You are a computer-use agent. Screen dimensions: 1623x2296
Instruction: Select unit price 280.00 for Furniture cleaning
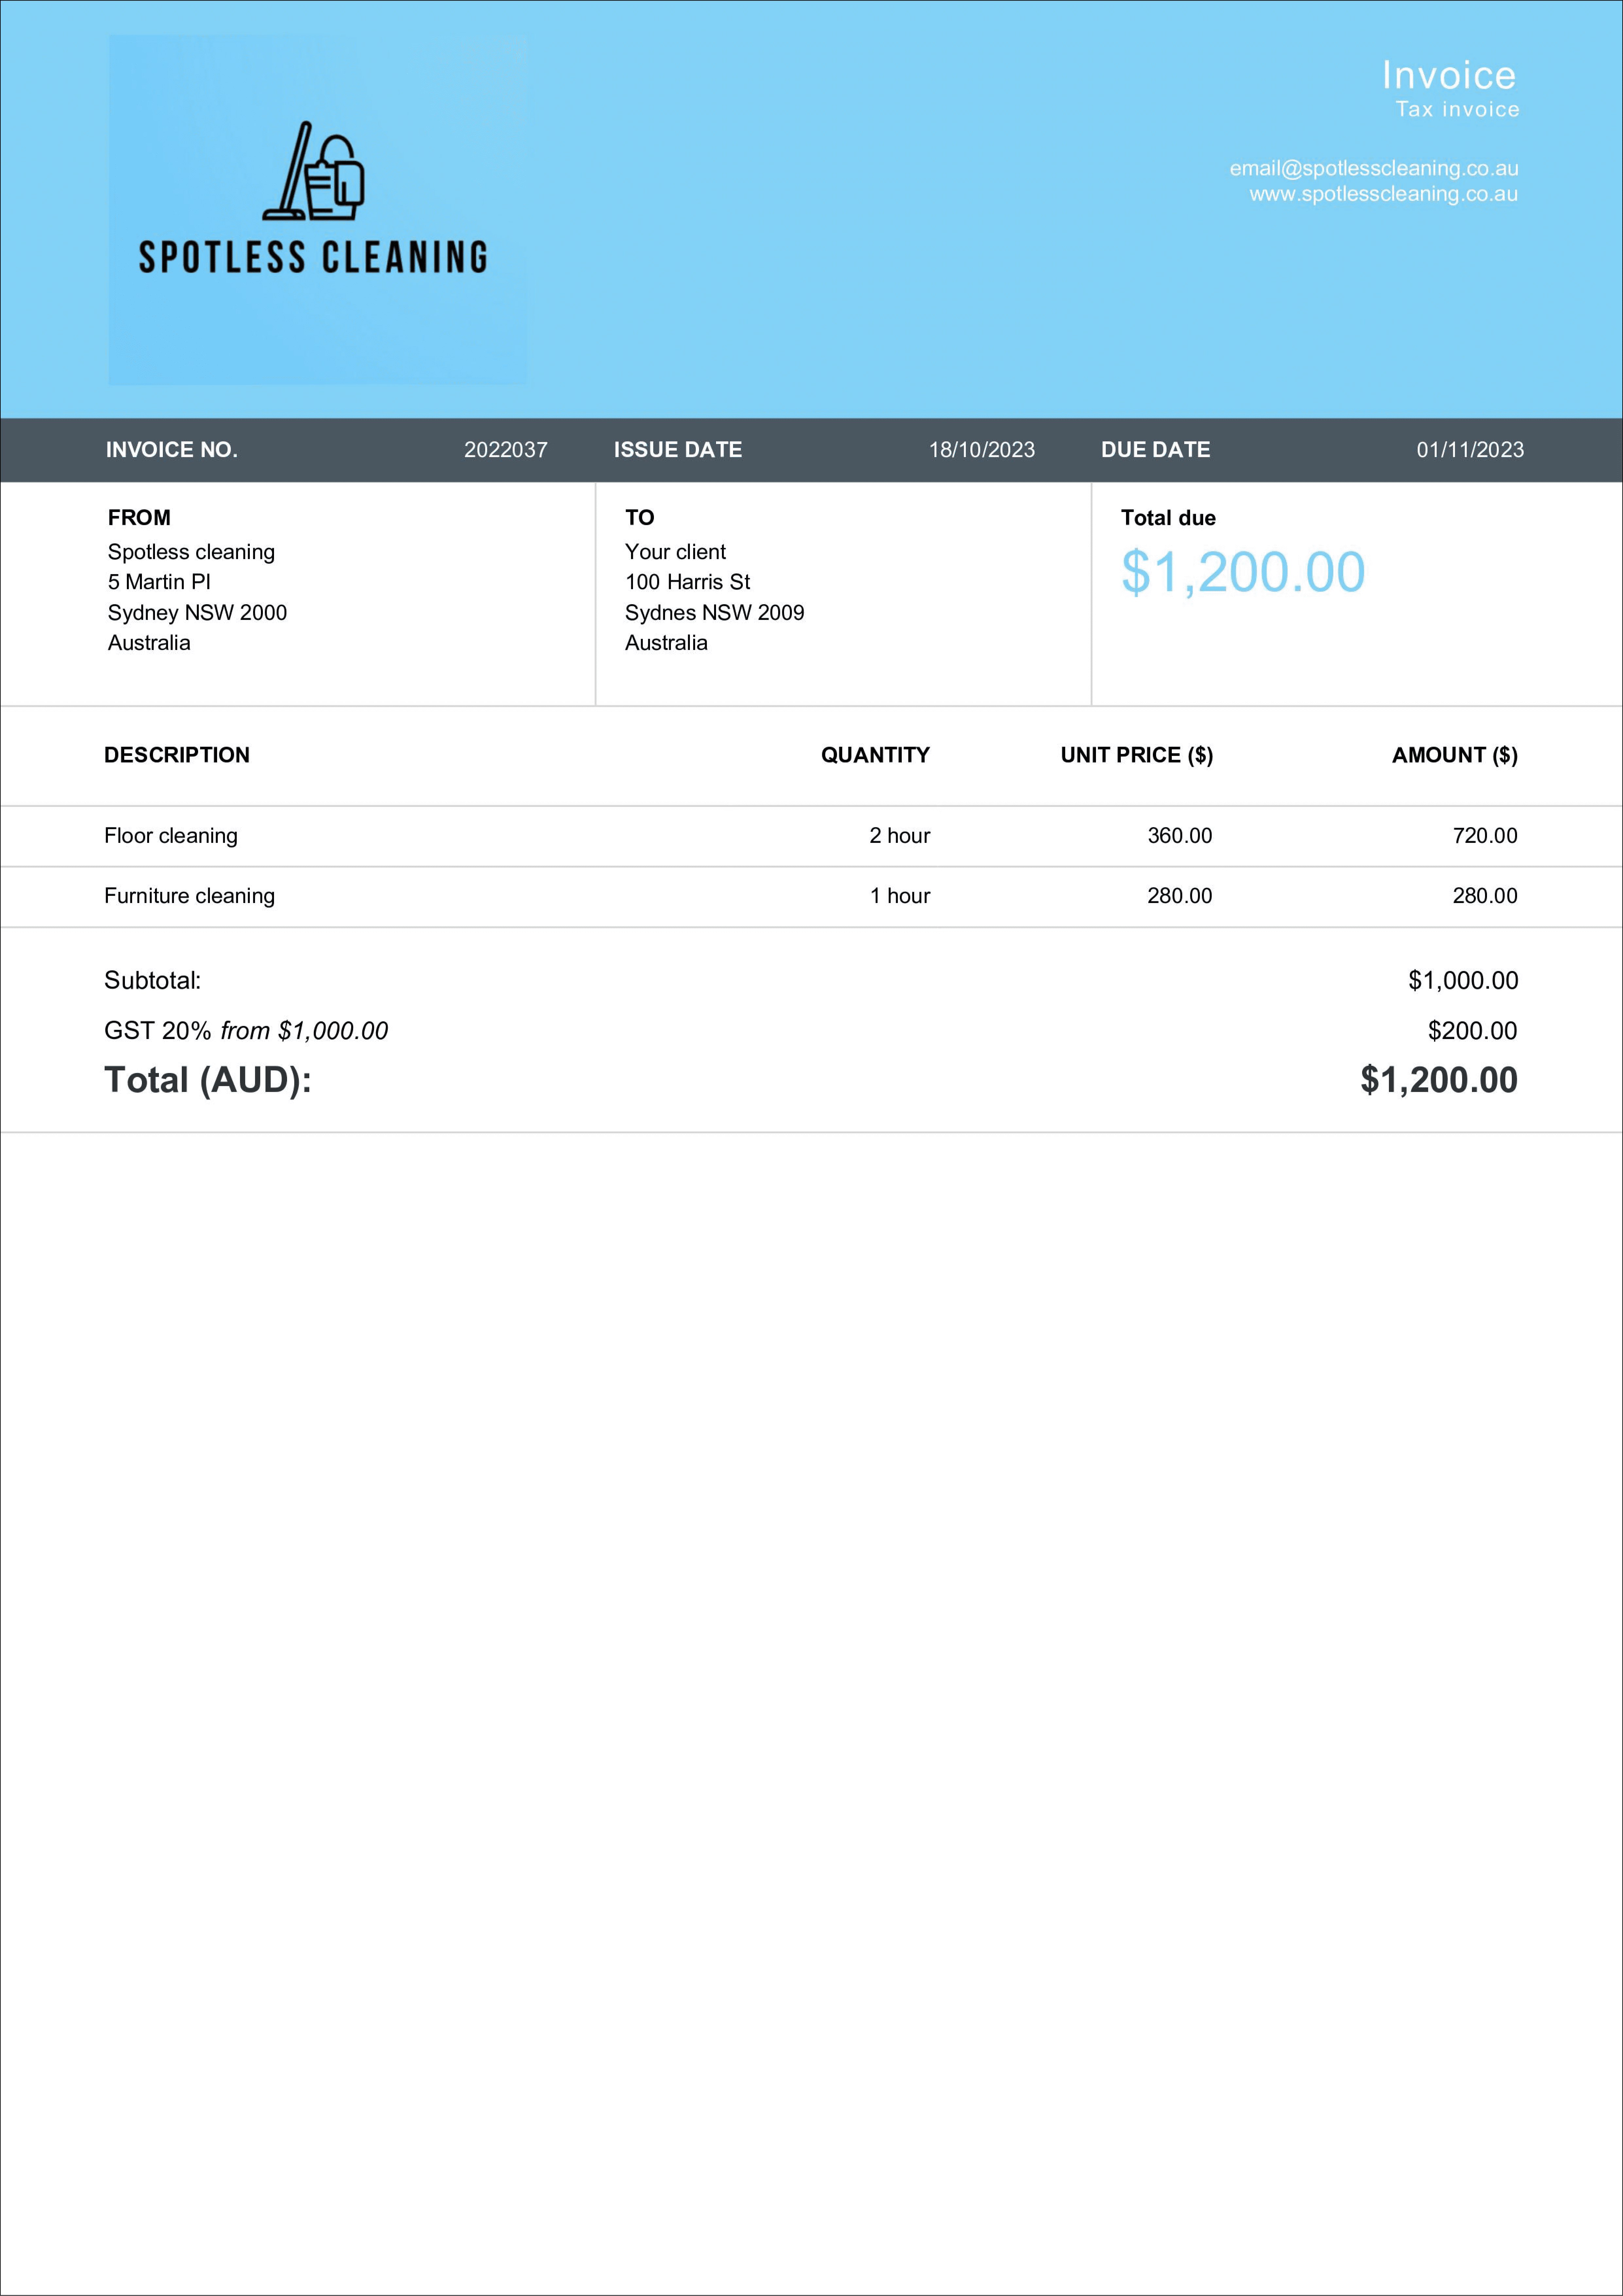[1180, 896]
